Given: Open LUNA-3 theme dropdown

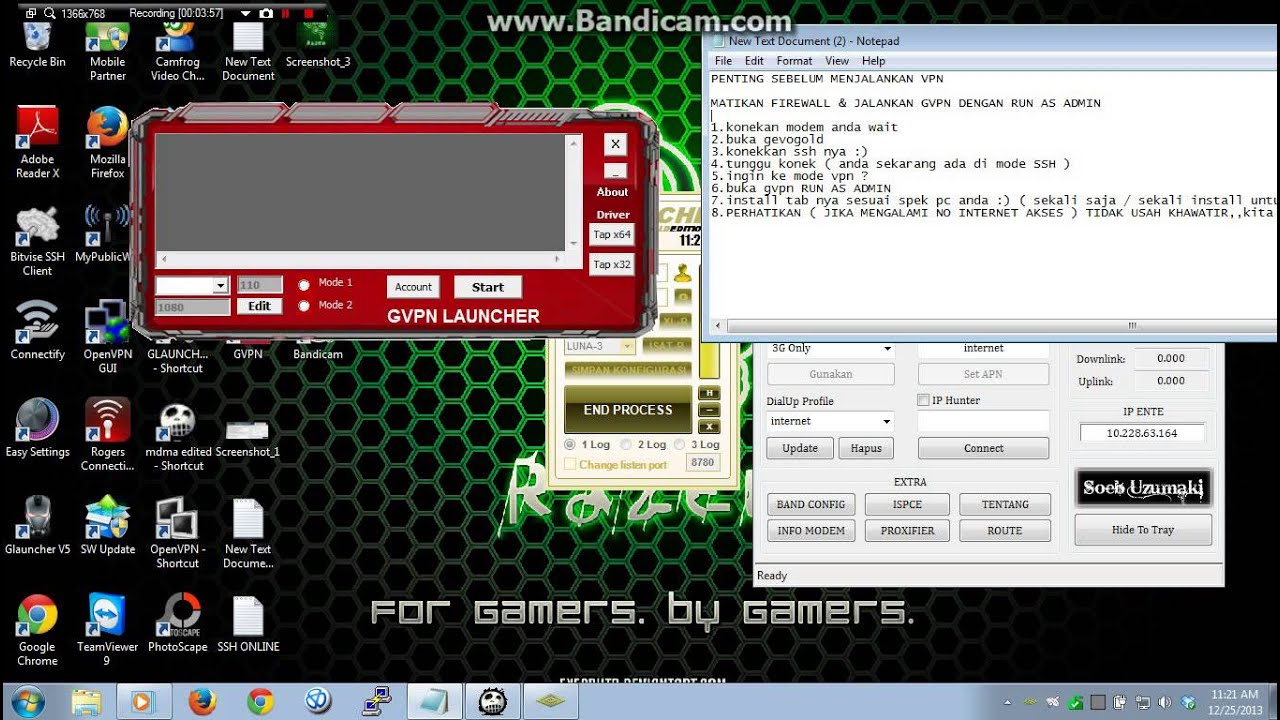Looking at the screenshot, I should 628,346.
